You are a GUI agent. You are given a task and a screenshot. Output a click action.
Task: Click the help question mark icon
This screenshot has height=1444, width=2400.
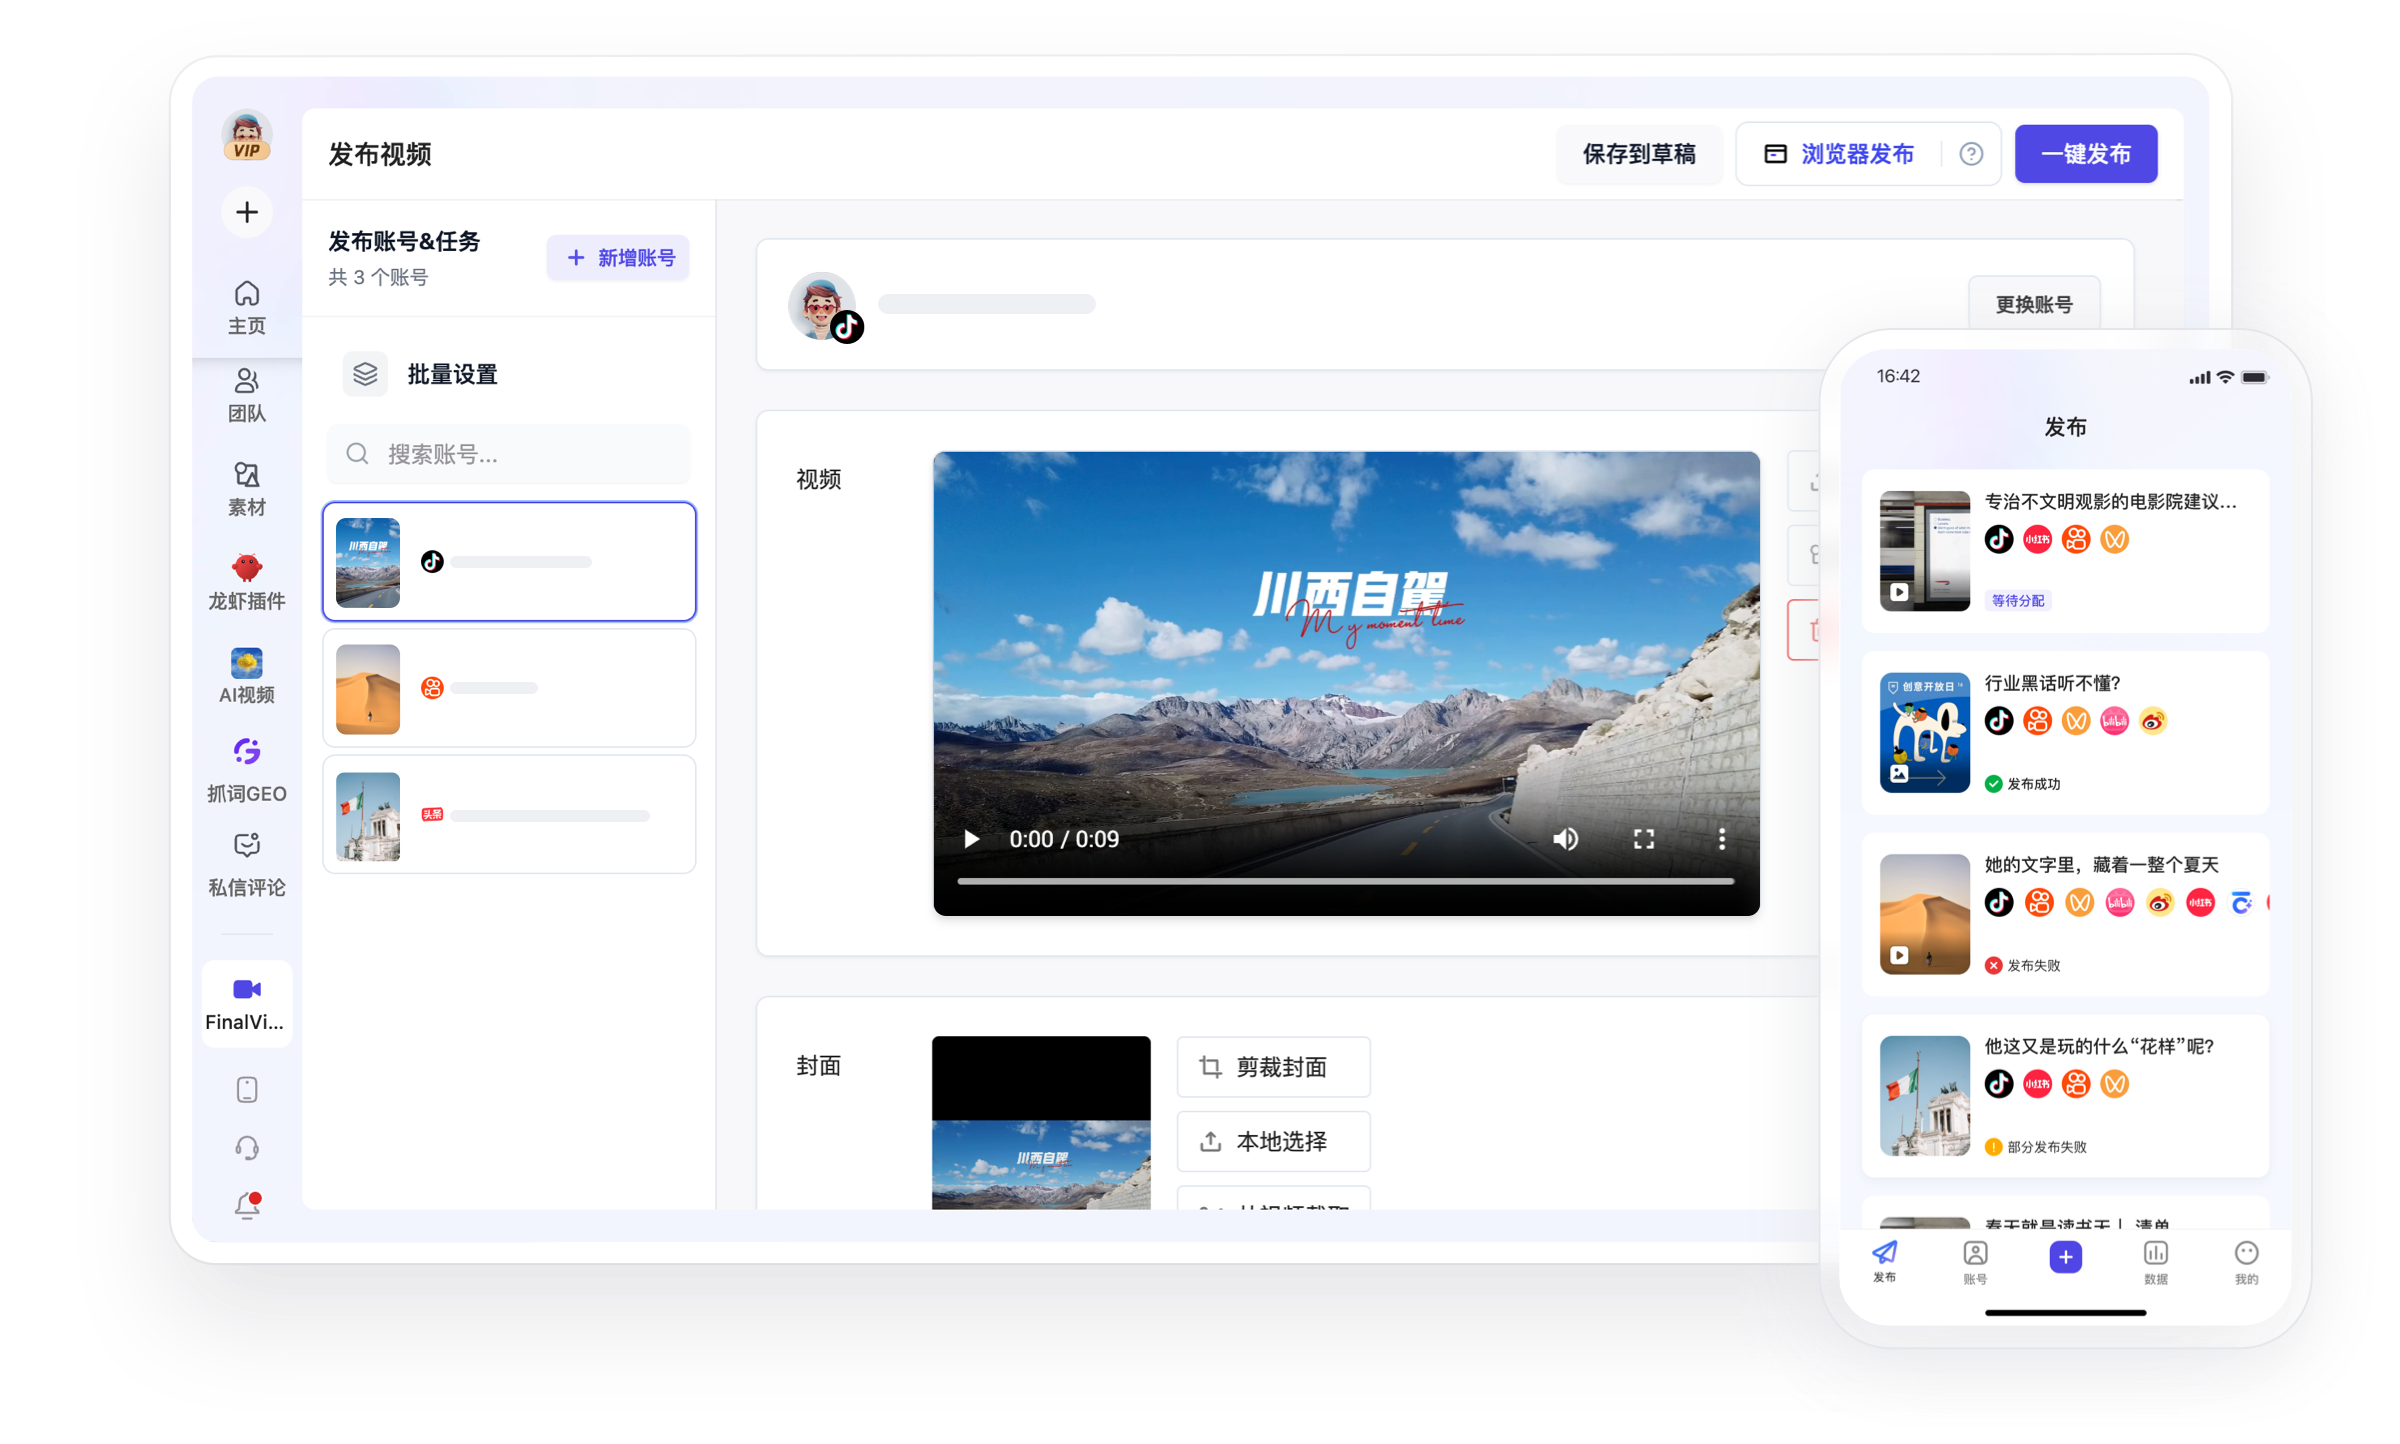(1970, 154)
